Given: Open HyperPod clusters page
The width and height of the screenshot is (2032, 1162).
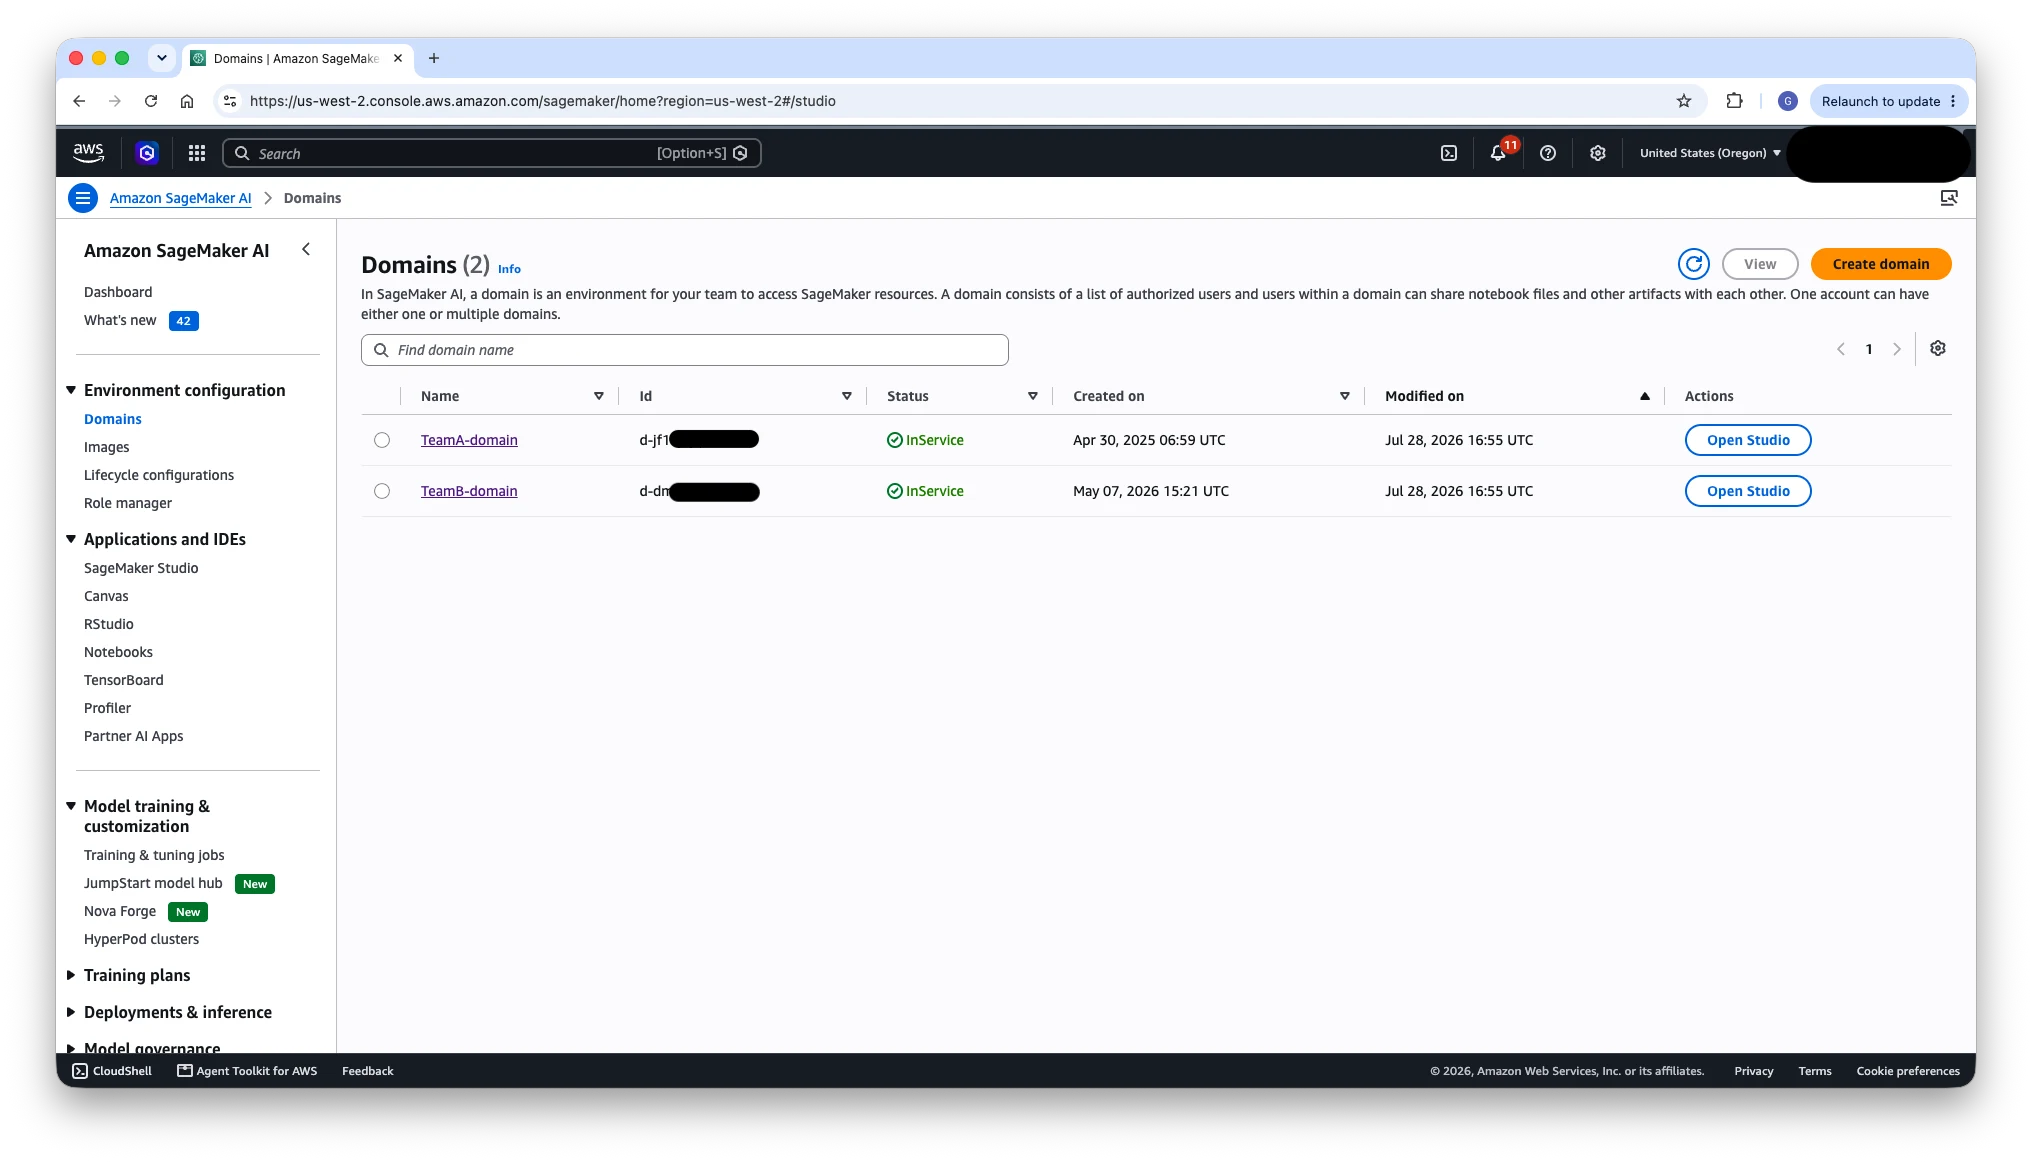Looking at the screenshot, I should point(141,939).
